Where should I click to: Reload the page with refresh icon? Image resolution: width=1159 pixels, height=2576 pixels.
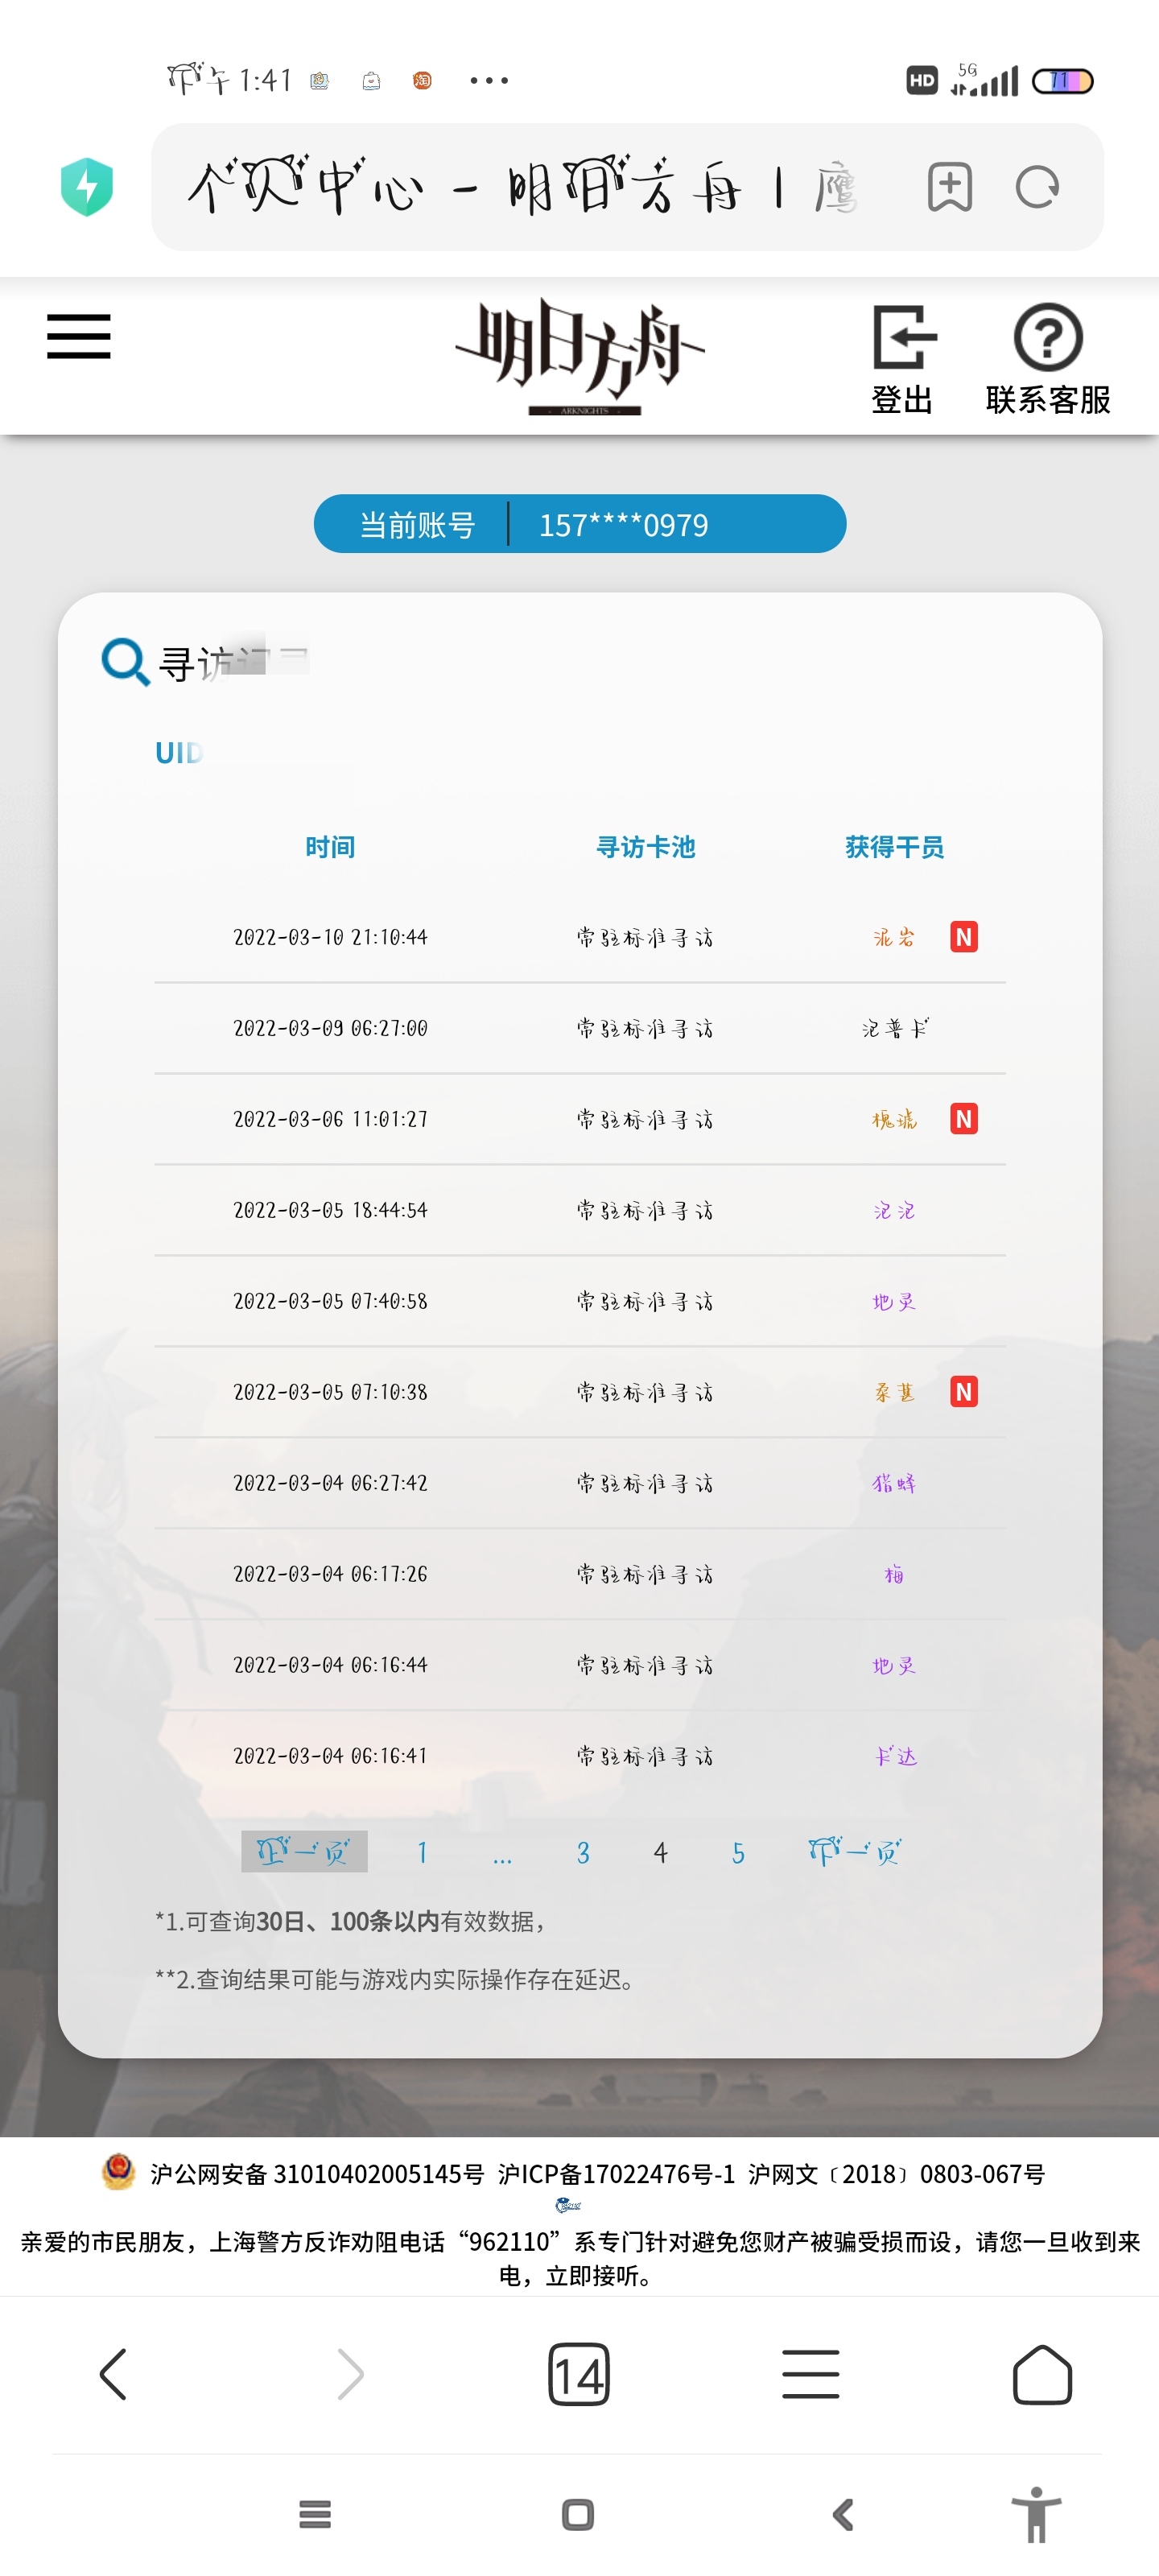click(x=1037, y=187)
